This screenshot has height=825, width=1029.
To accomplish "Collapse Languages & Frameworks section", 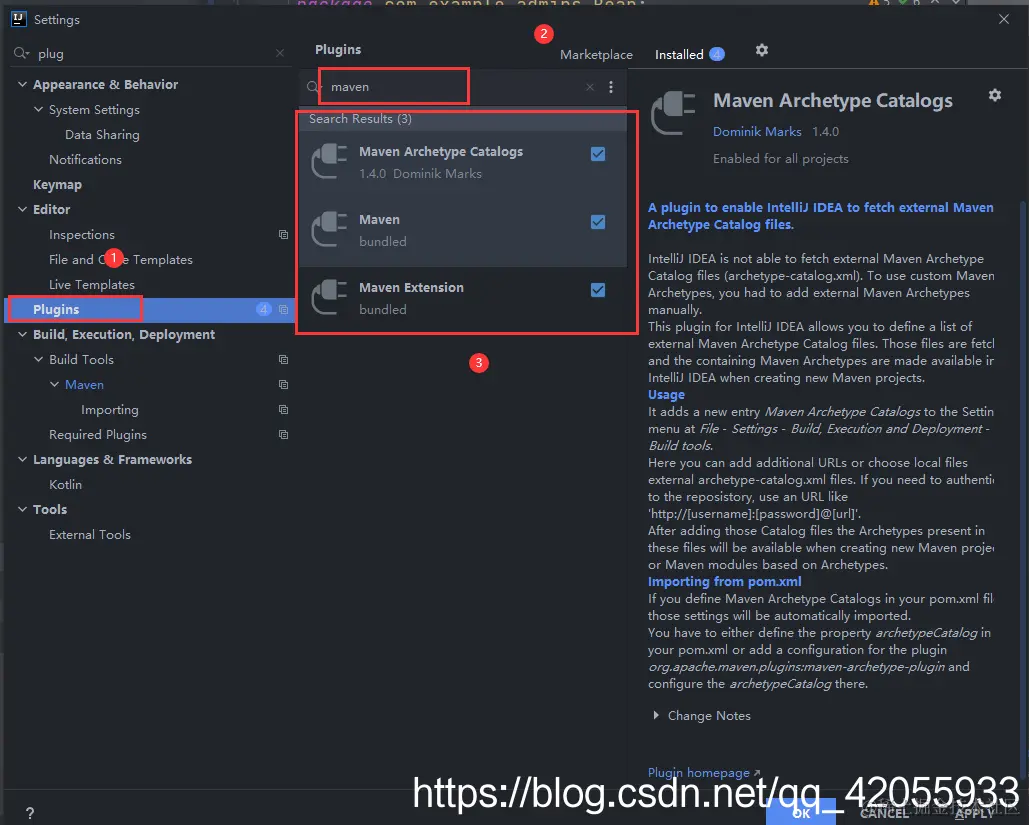I will 22,459.
